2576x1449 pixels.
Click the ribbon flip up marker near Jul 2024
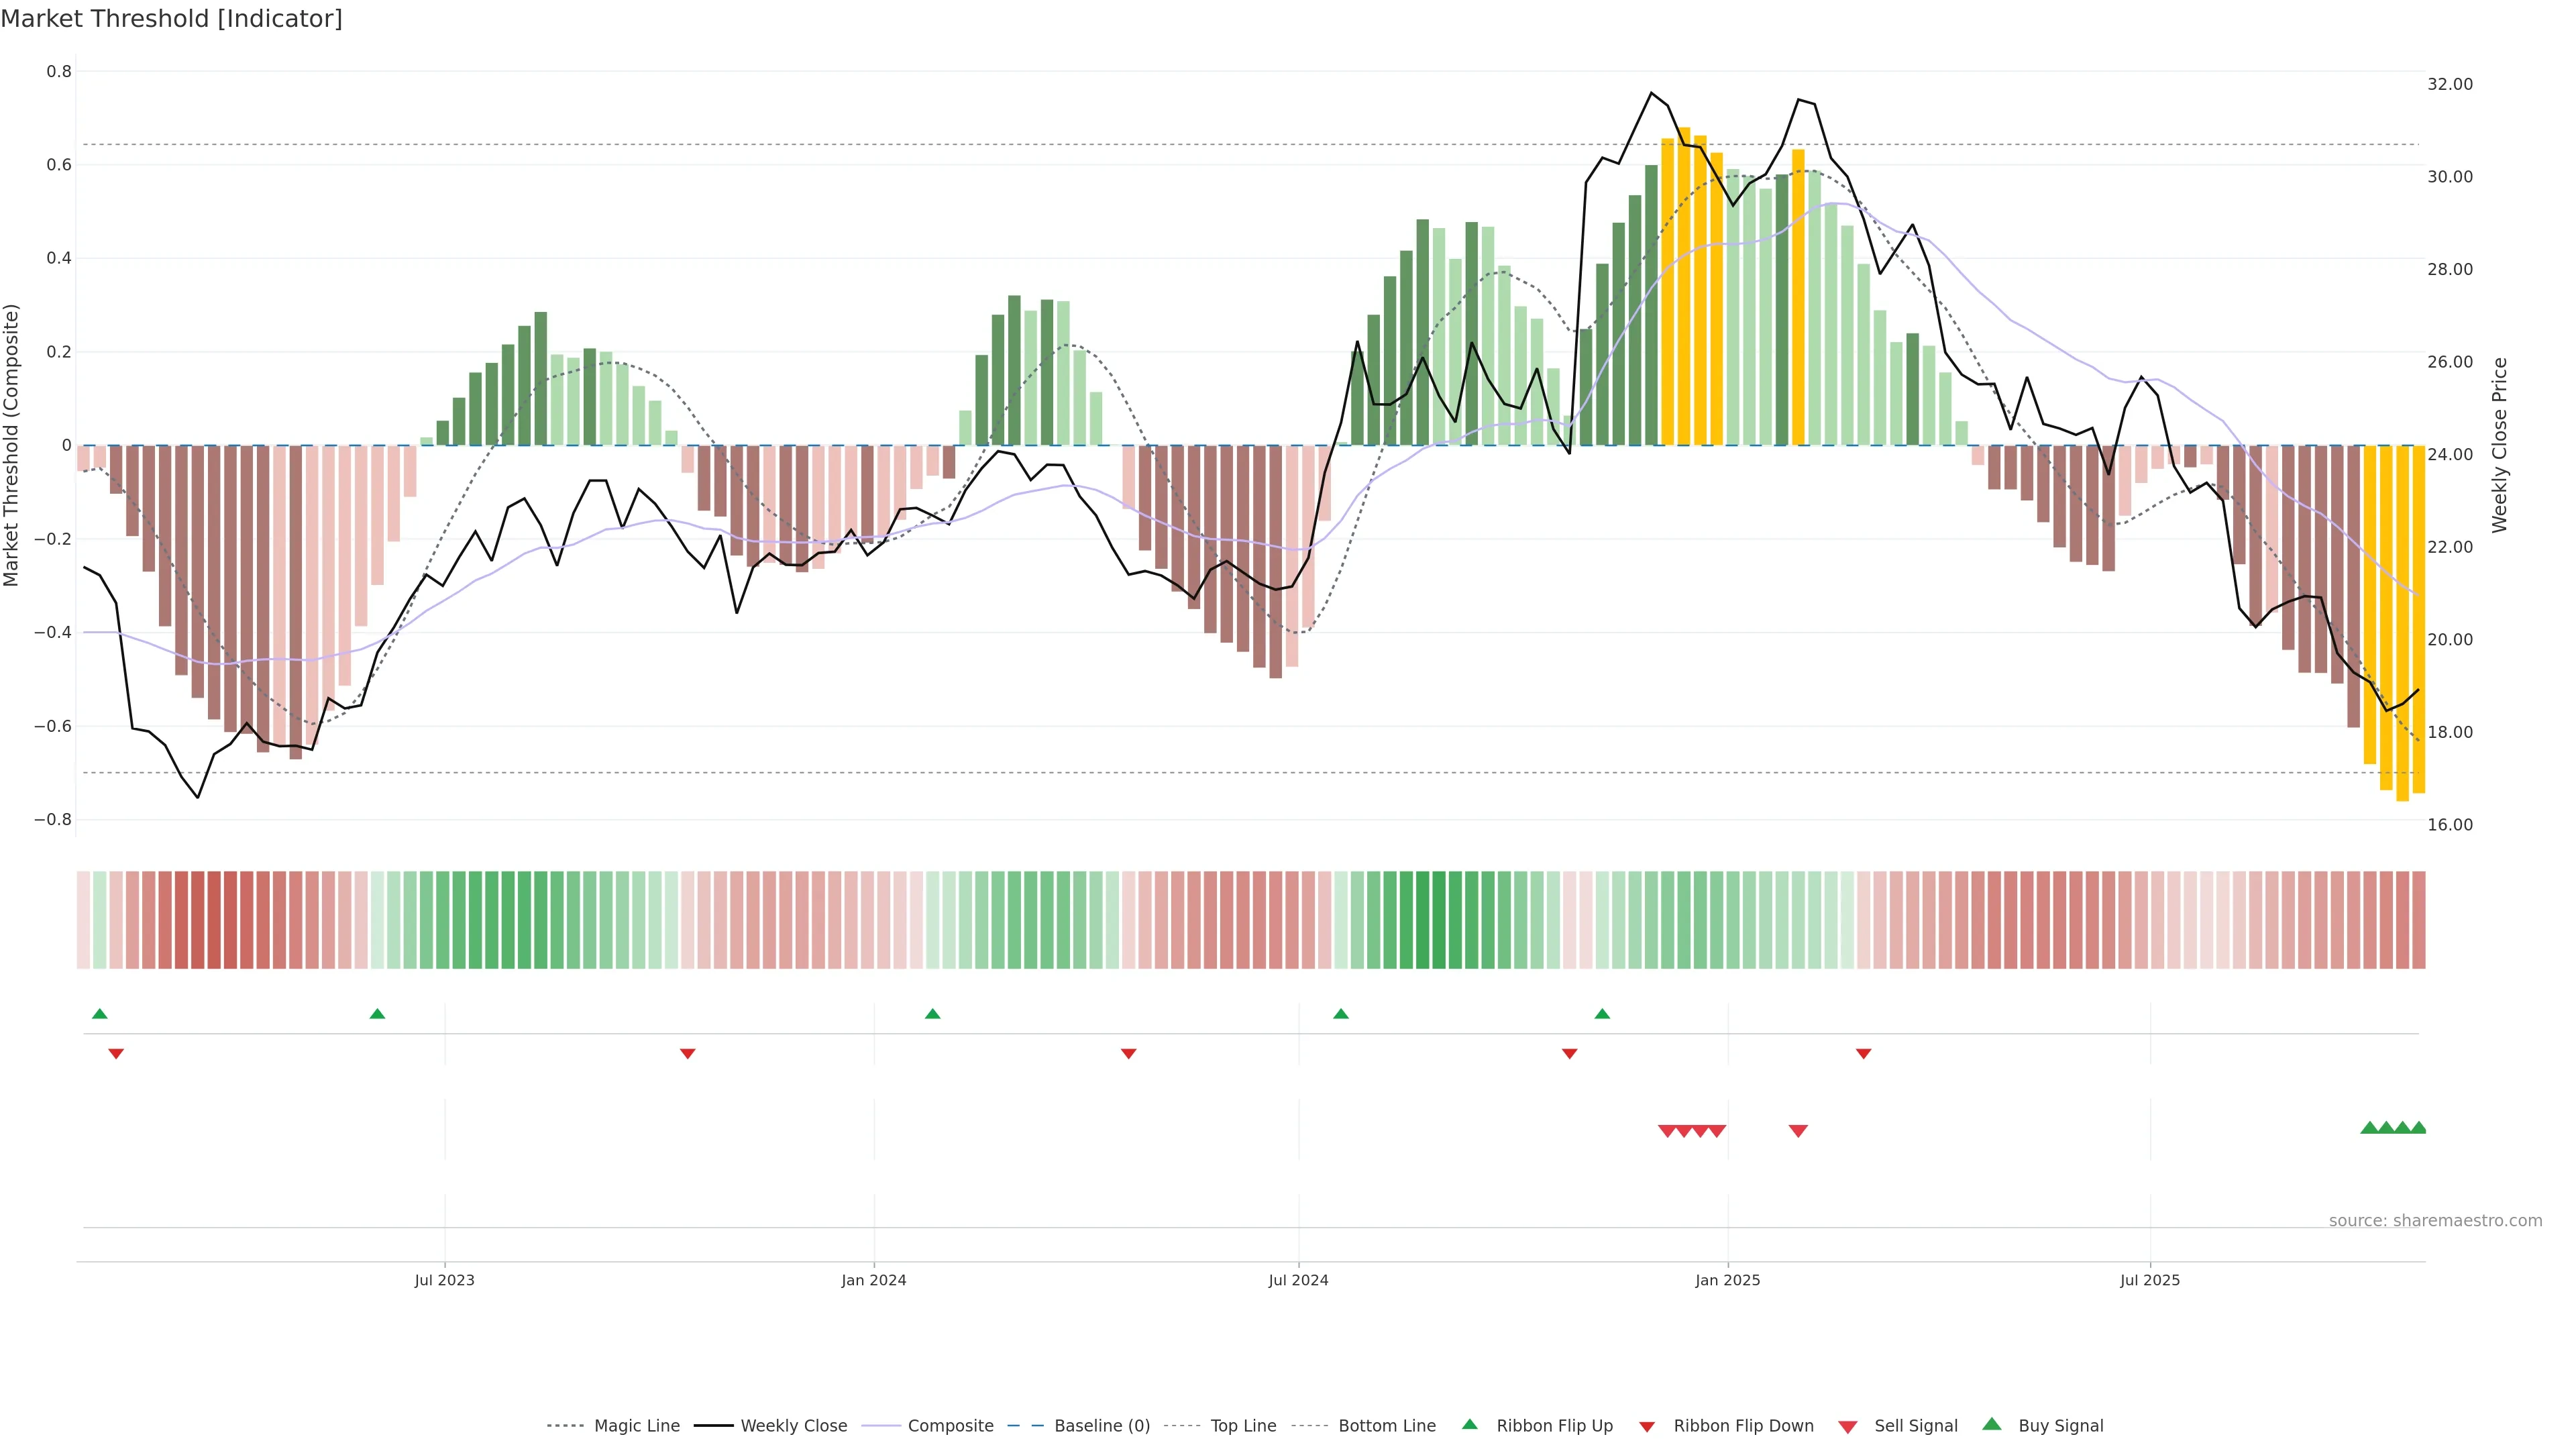[x=1341, y=1014]
